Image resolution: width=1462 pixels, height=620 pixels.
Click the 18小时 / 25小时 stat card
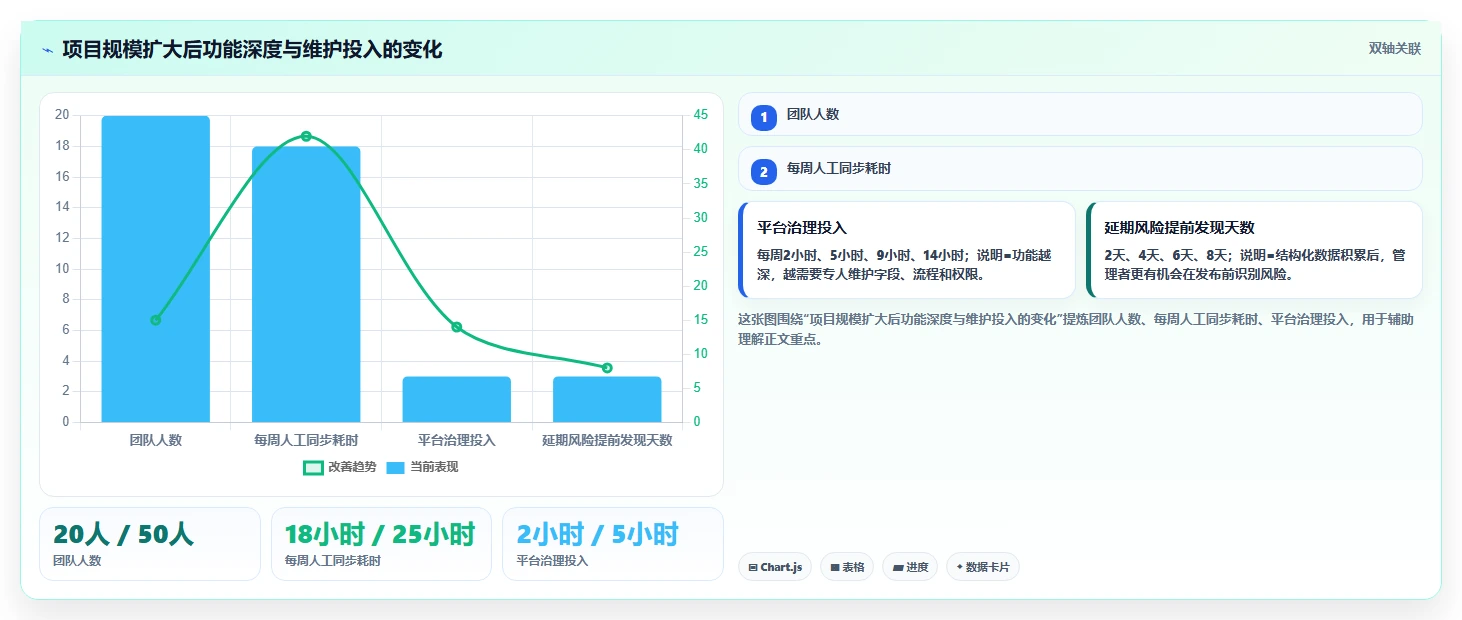click(x=381, y=544)
